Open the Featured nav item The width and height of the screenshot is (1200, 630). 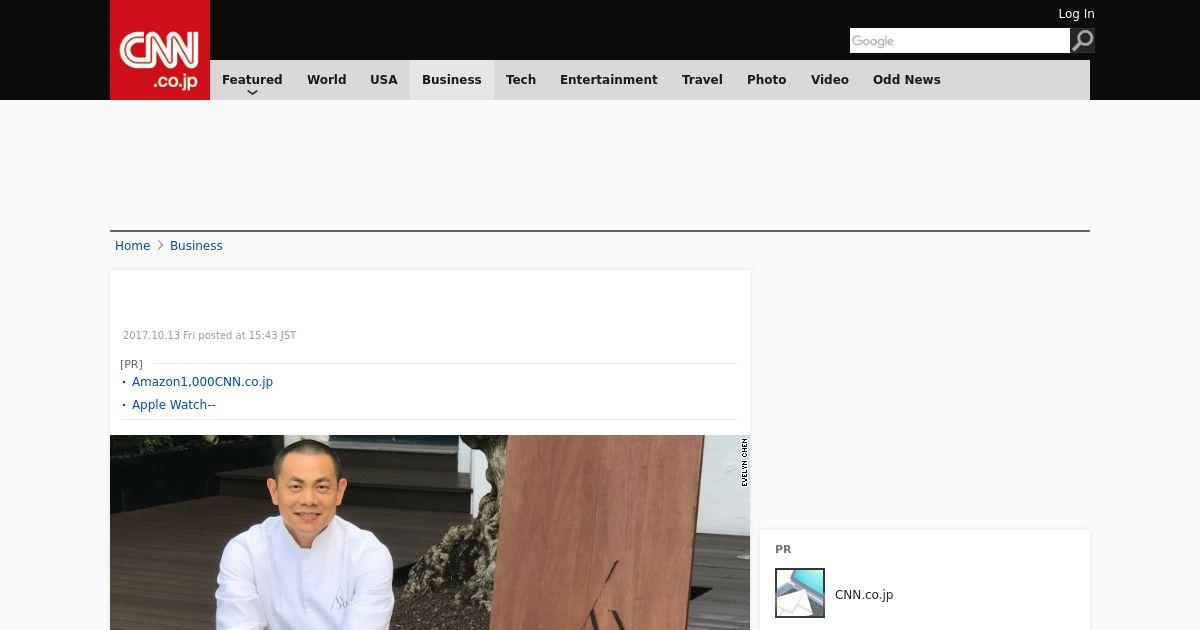pos(252,80)
